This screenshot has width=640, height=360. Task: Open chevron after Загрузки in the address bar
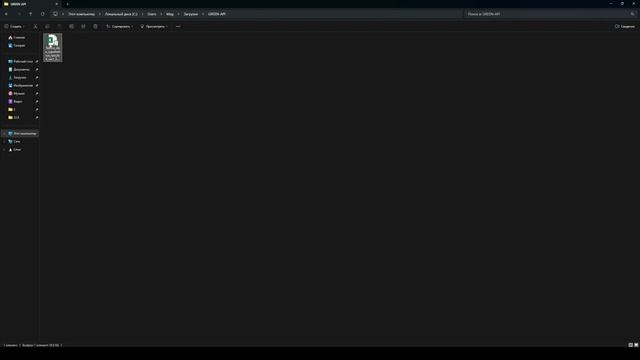point(203,14)
